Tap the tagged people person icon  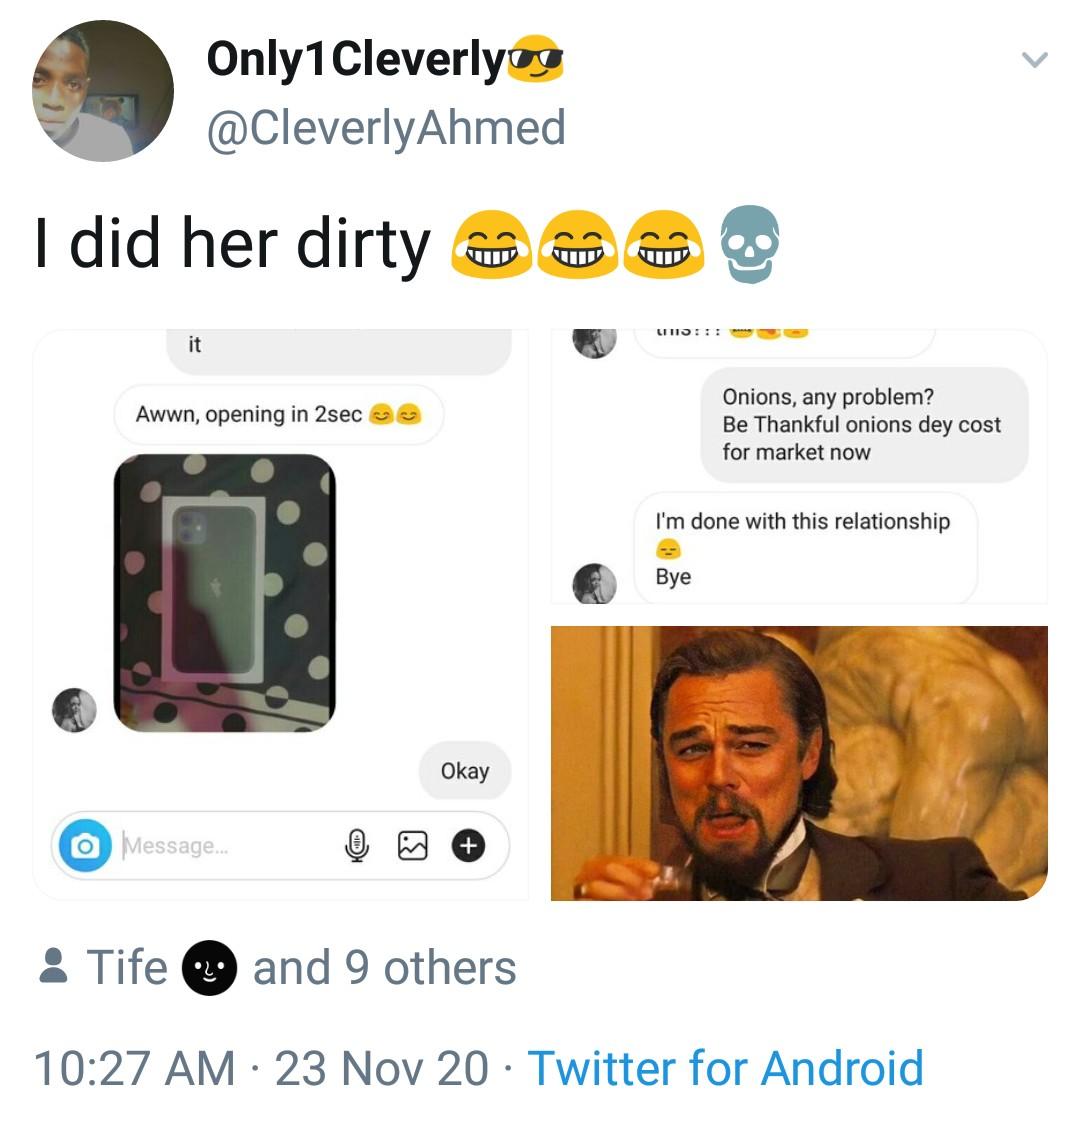[x=54, y=967]
